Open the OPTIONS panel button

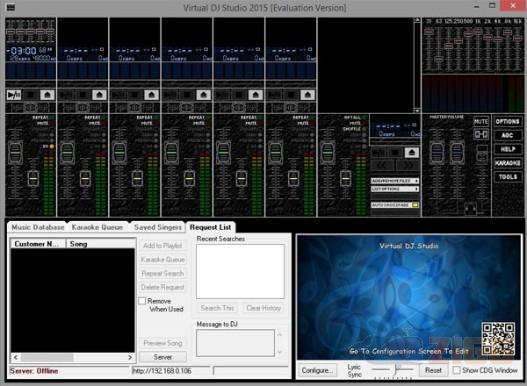(508, 121)
